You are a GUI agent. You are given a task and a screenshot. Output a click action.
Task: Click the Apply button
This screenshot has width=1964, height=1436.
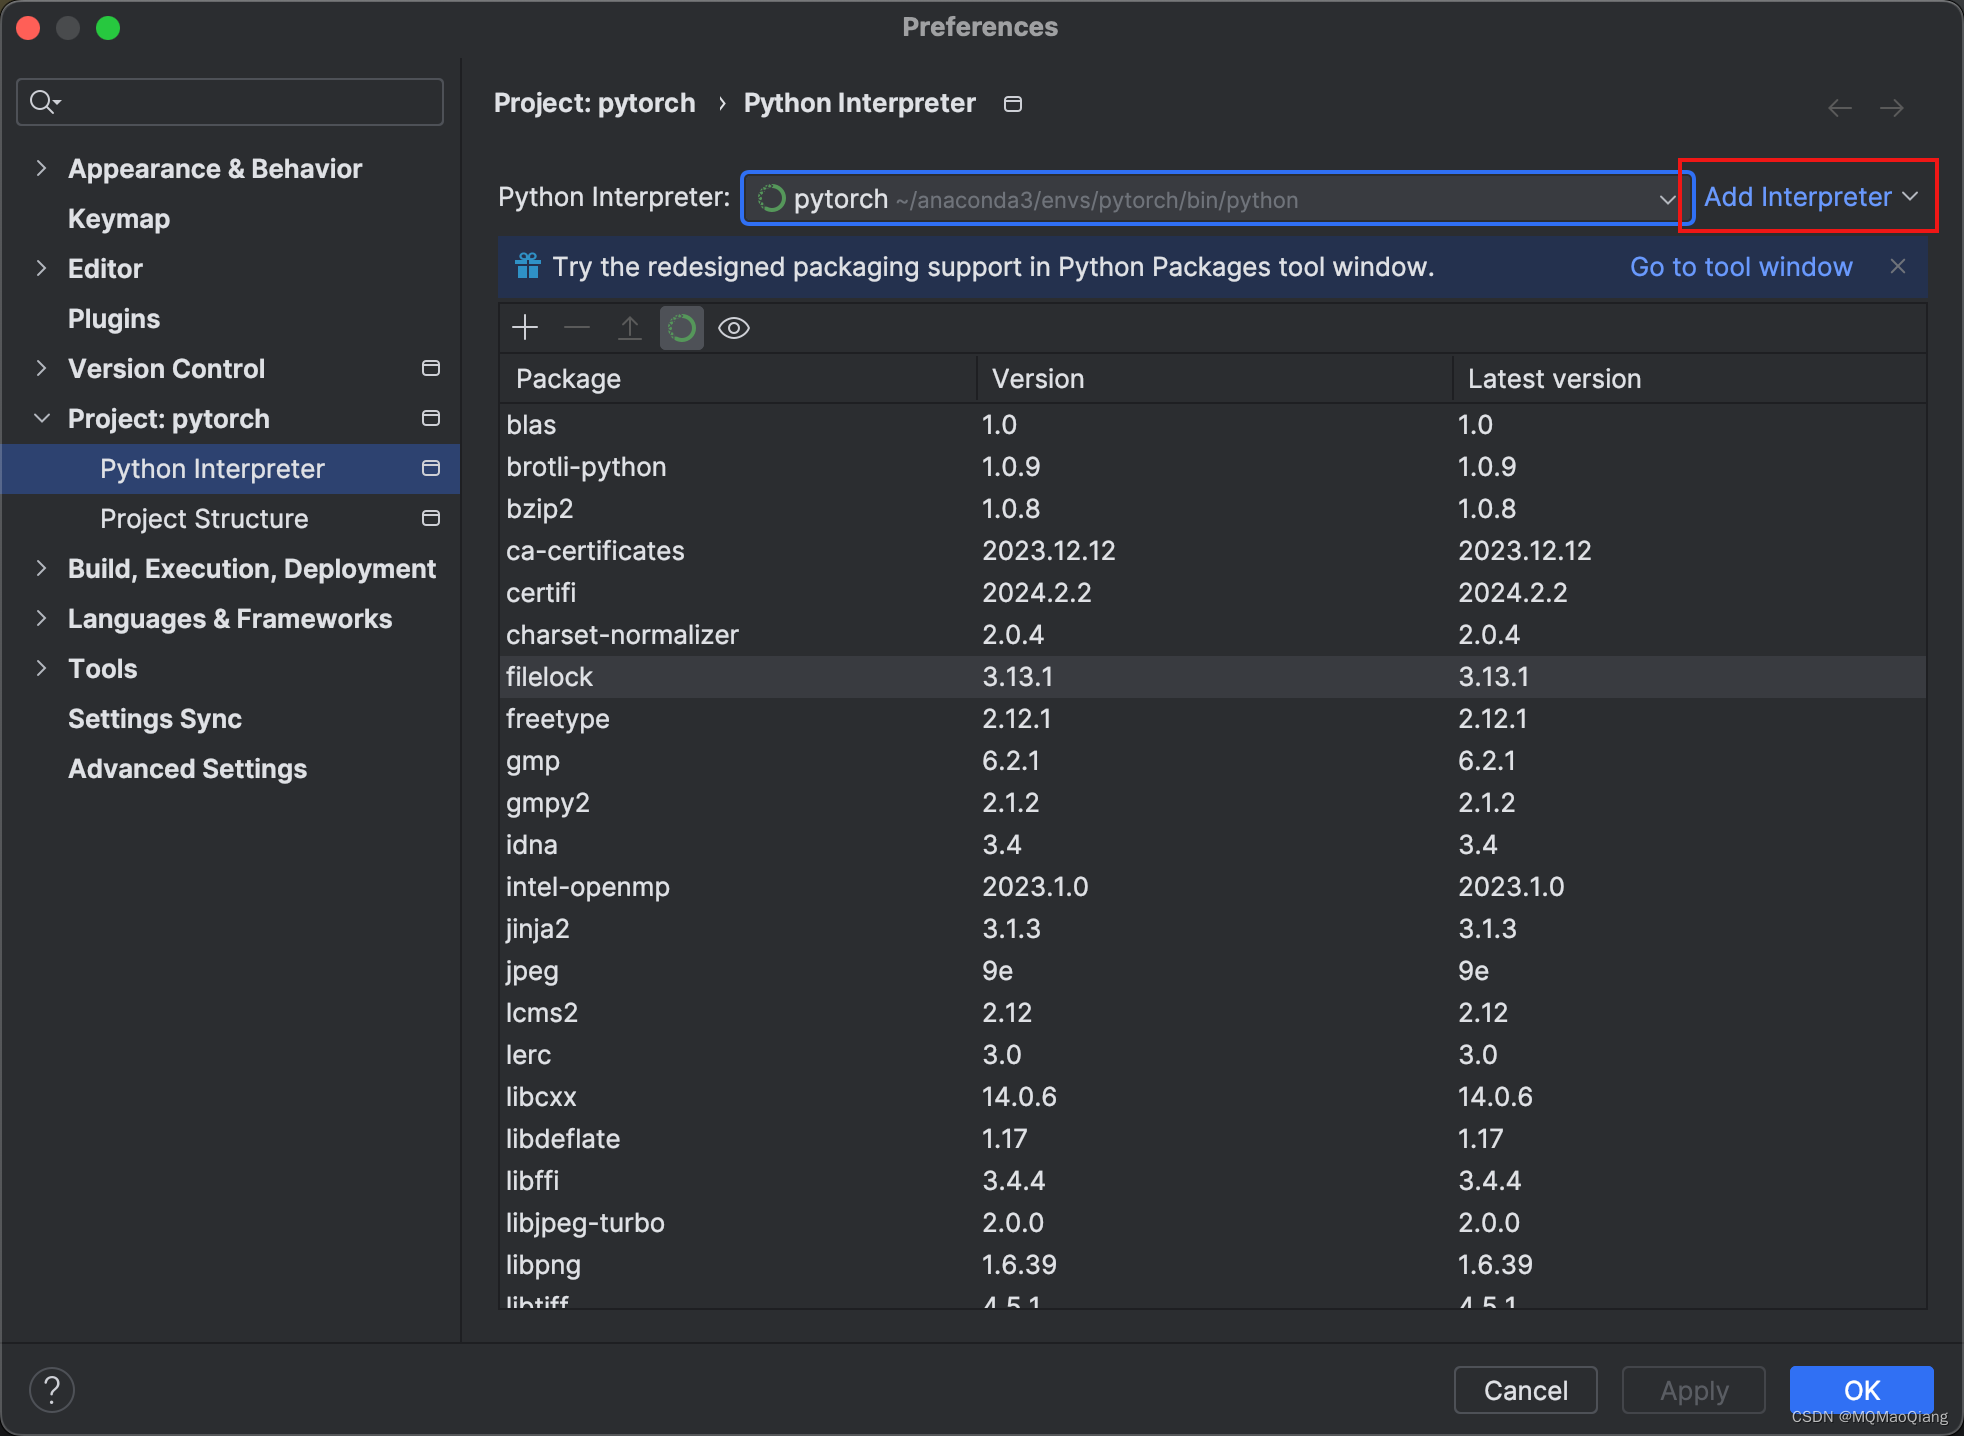click(x=1694, y=1390)
